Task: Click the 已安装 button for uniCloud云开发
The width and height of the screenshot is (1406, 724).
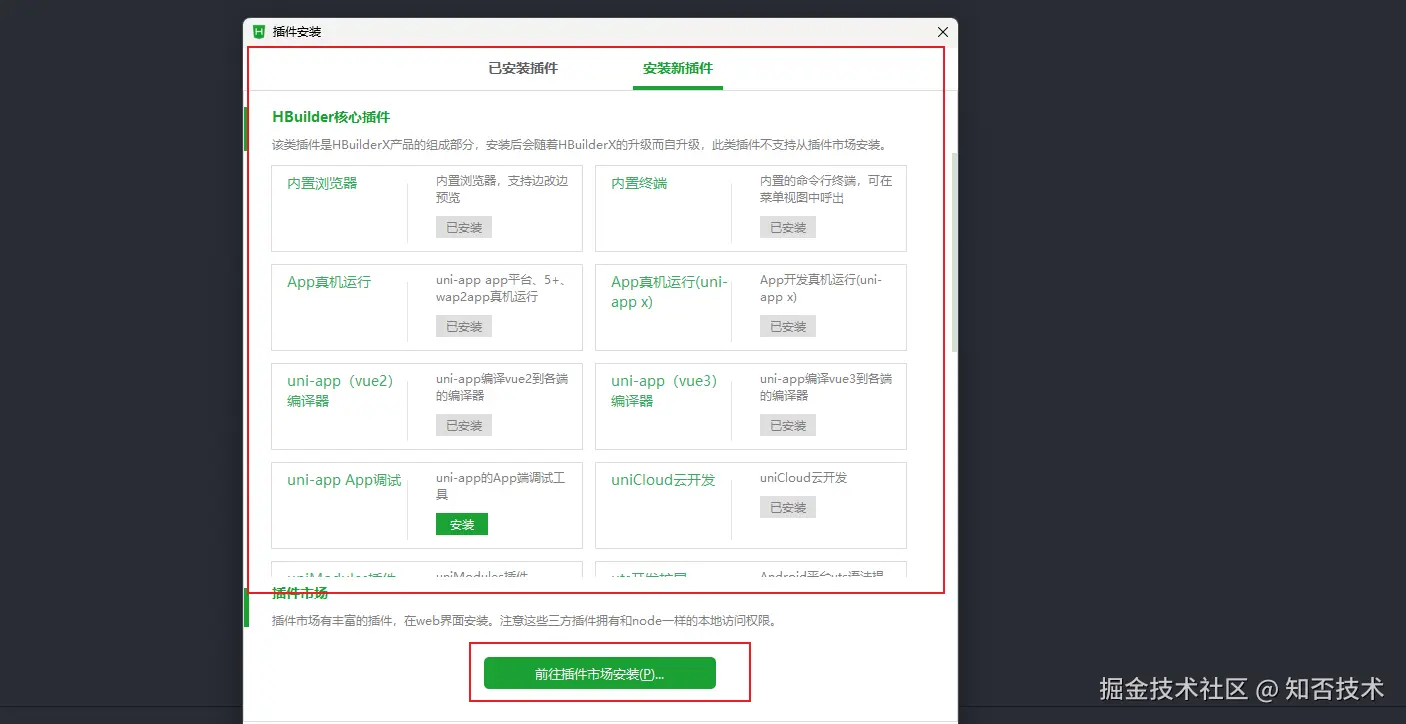Action: click(x=788, y=507)
